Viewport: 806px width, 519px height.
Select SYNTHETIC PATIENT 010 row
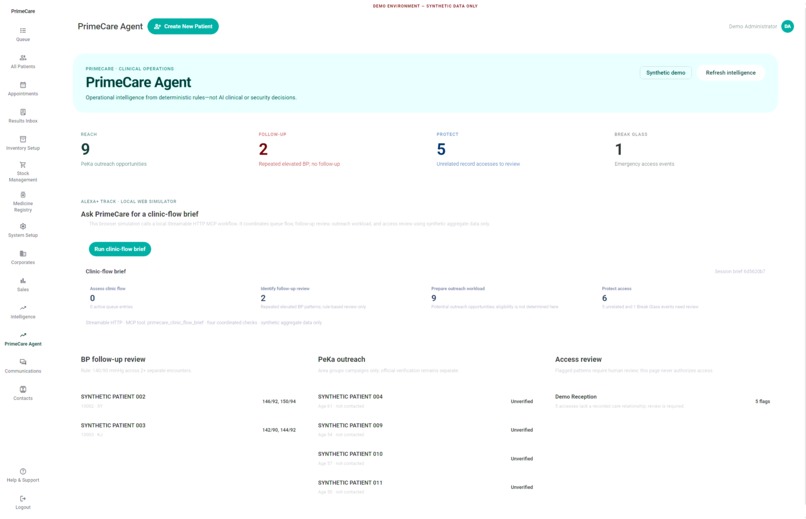point(426,459)
